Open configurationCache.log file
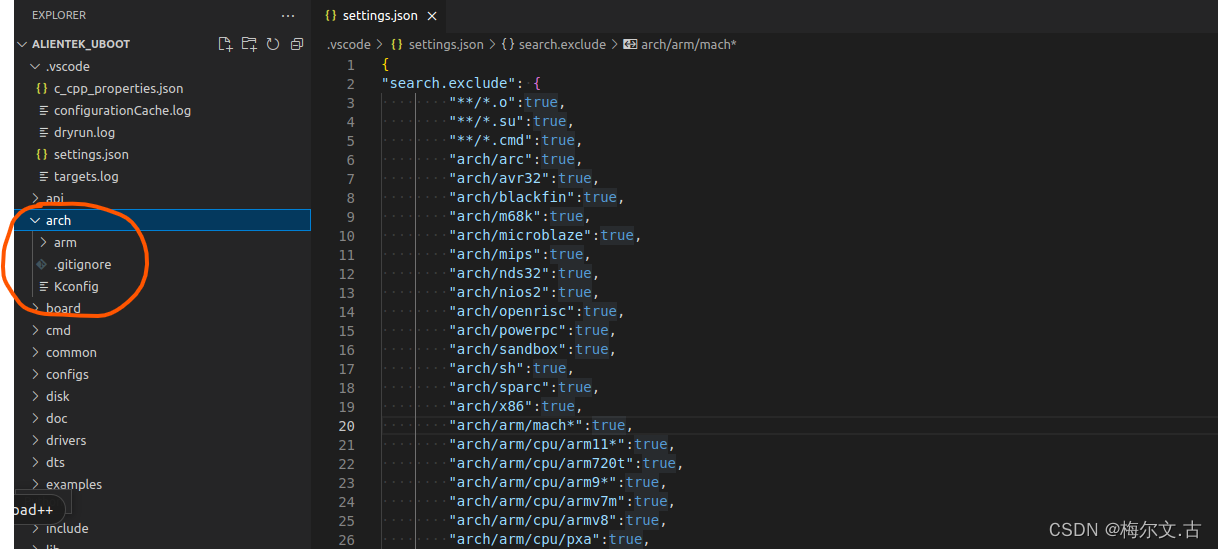The width and height of the screenshot is (1218, 549). [122, 110]
